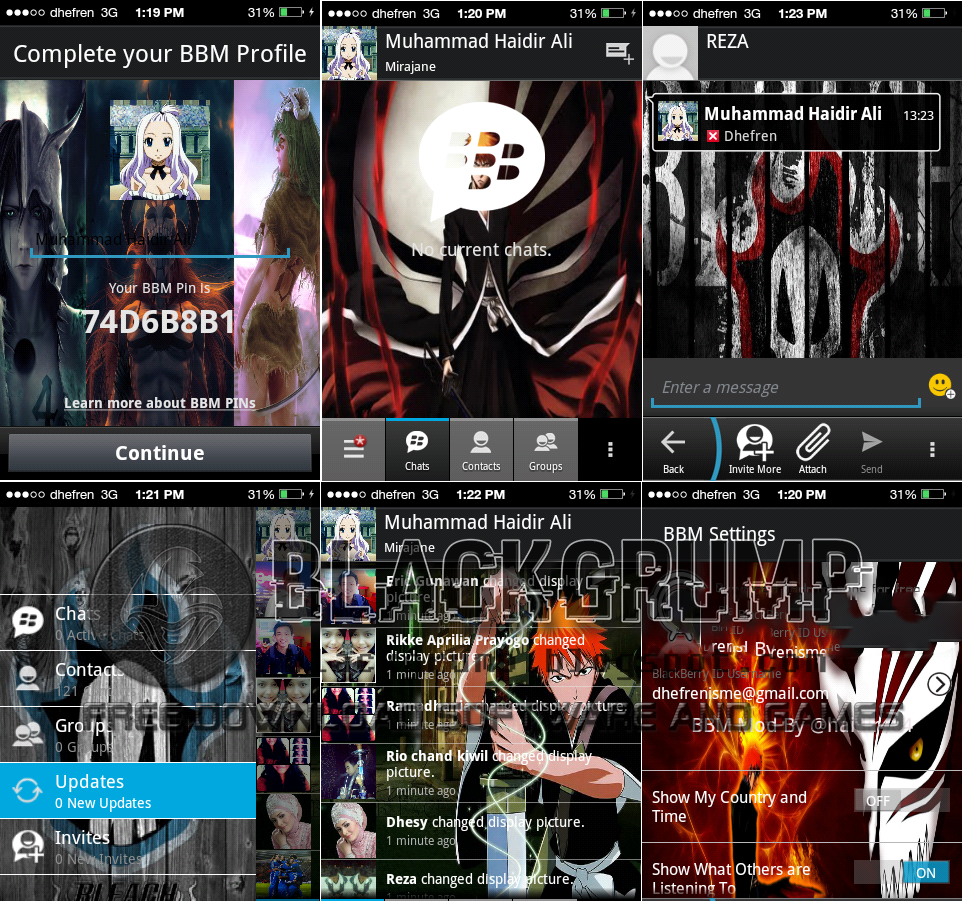This screenshot has height=901, width=962.
Task: Tap Rikke Aprilia Prayogo's display picture
Action: point(348,655)
